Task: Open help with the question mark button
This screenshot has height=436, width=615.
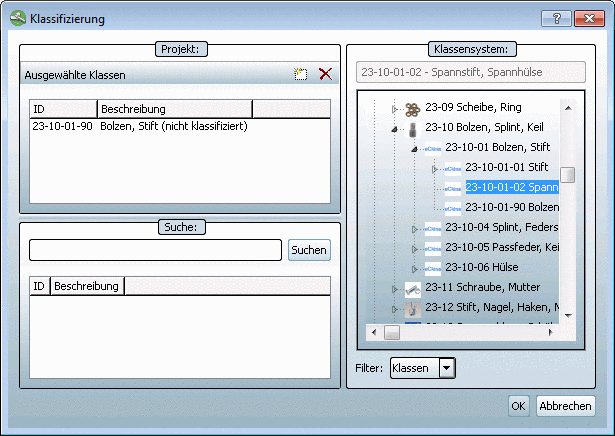Action: pos(556,18)
